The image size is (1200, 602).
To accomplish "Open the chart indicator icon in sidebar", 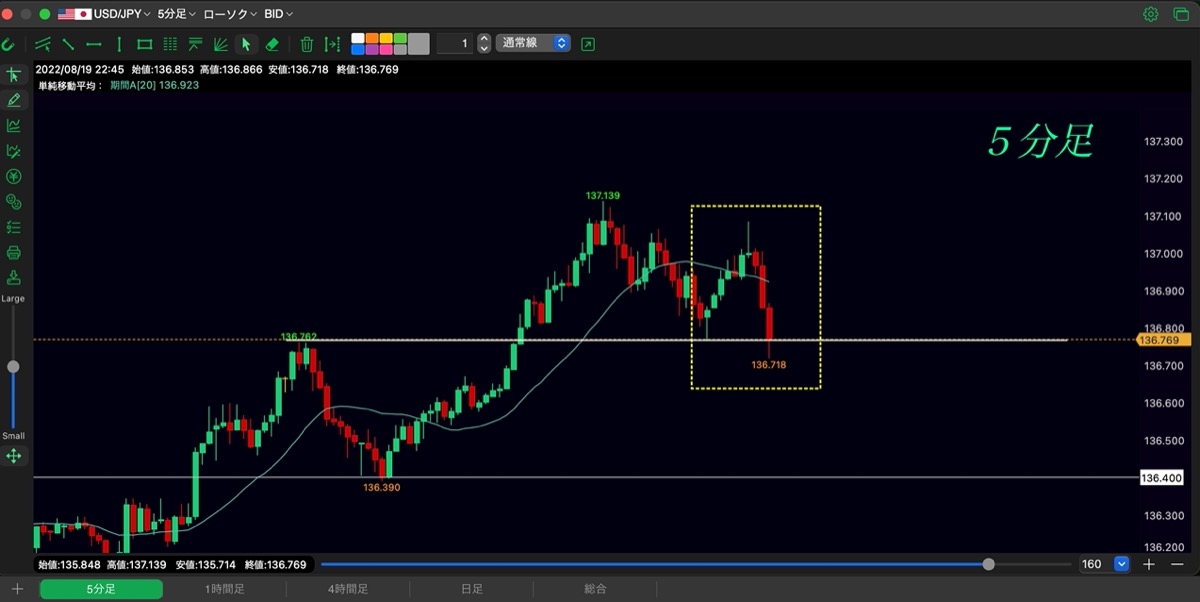I will (14, 125).
